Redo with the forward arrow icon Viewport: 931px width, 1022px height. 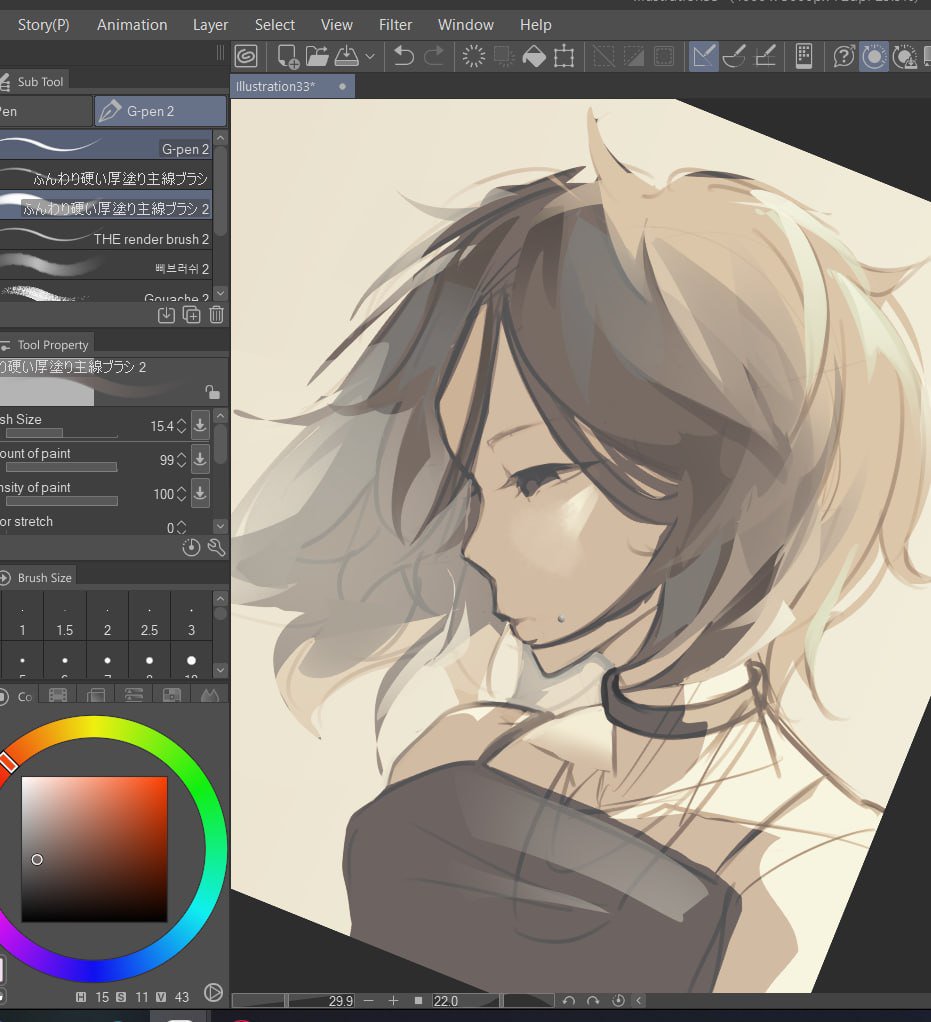434,57
